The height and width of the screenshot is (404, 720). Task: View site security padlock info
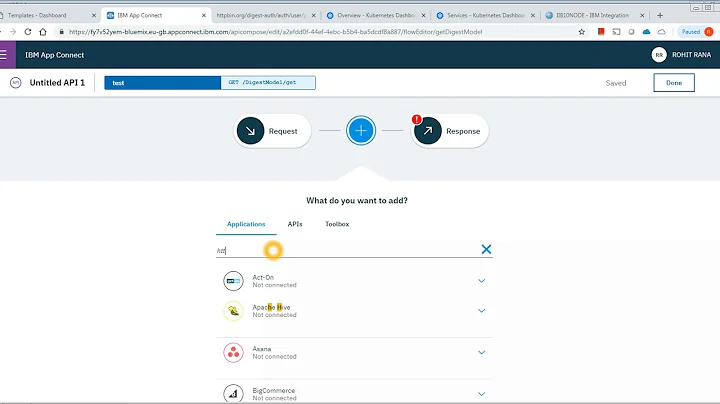62,32
